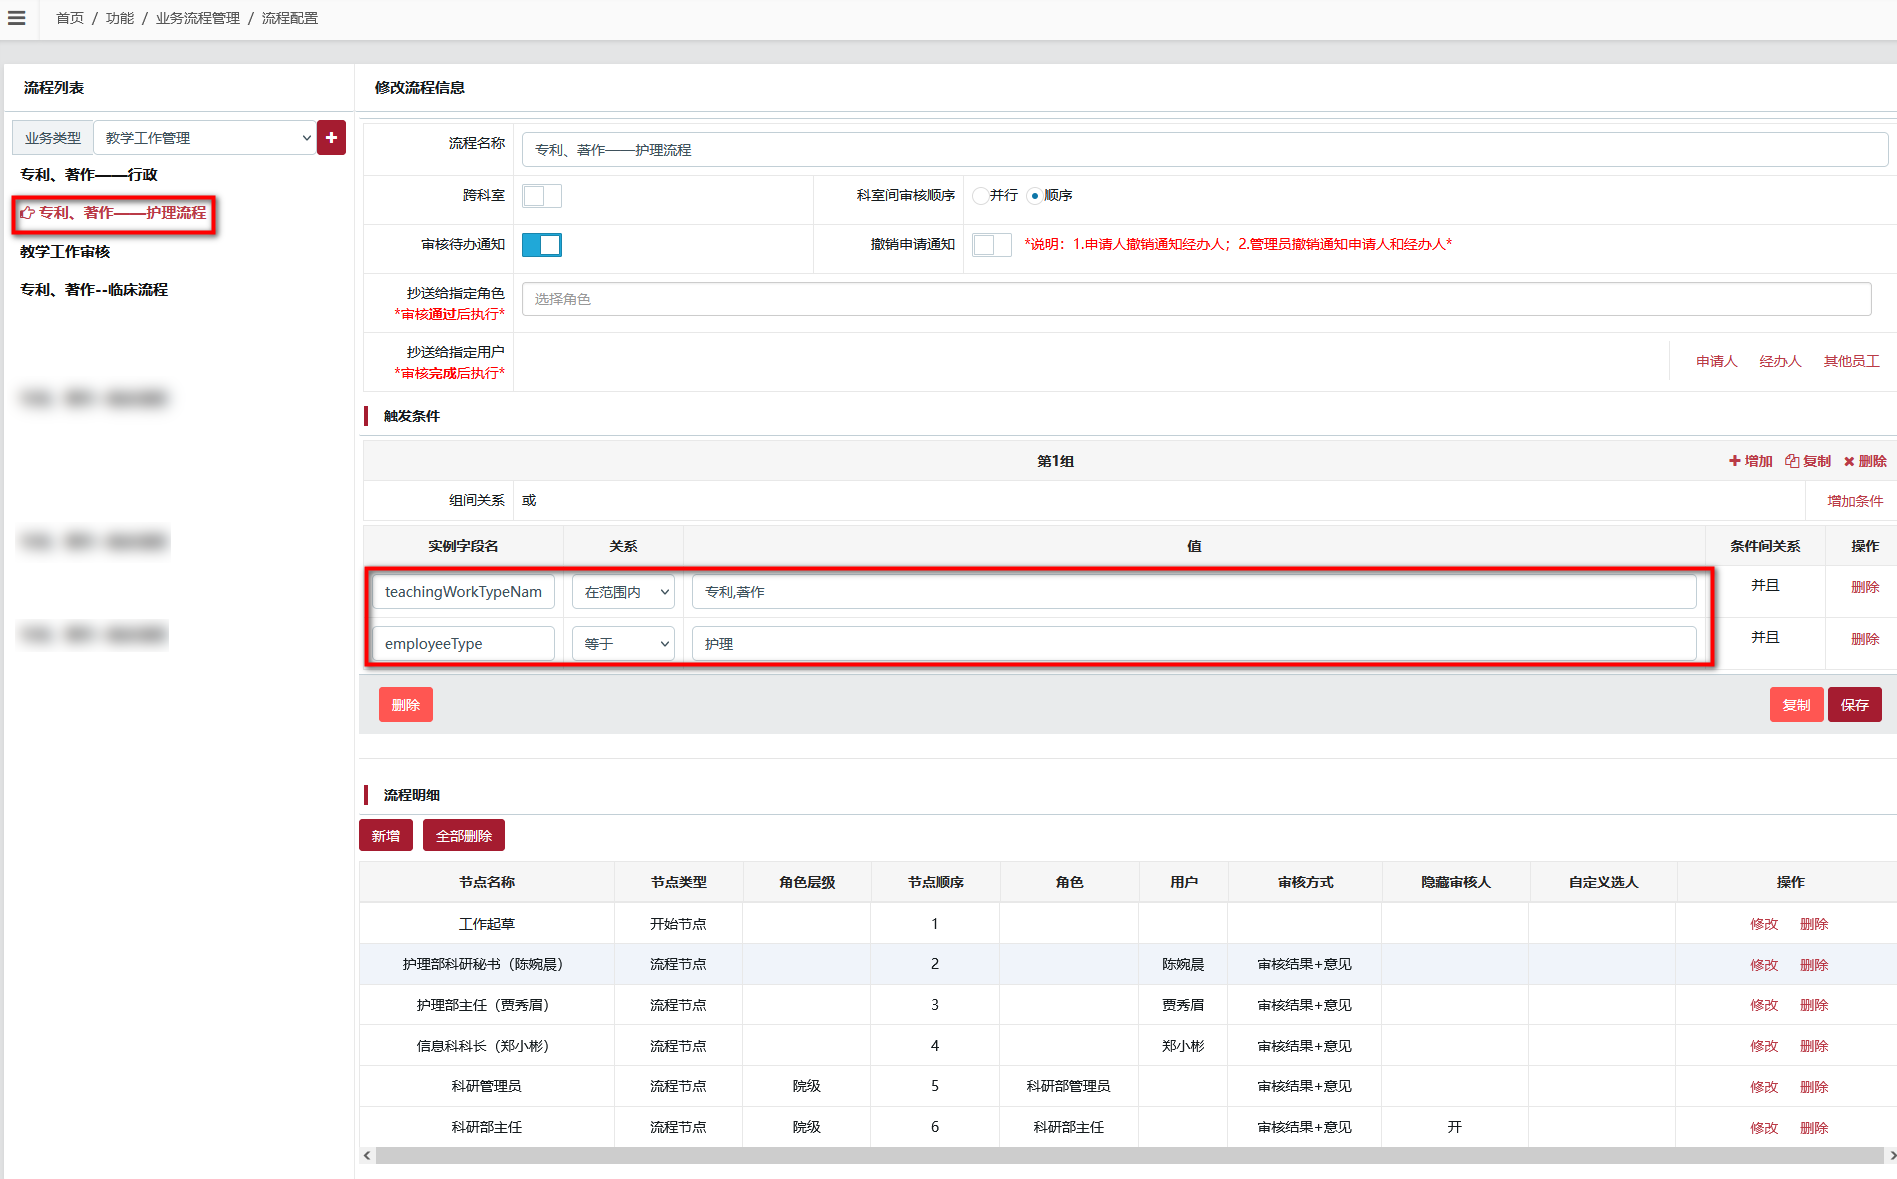Add a node with 新增
Screen dimensions: 1897x1179
[386, 836]
